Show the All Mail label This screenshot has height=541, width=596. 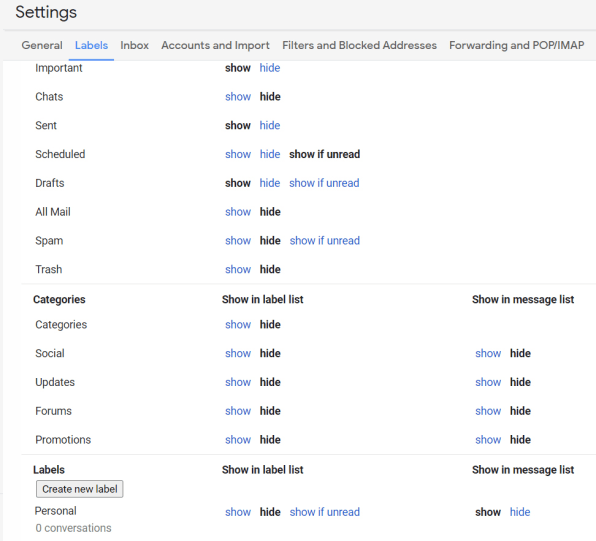(238, 212)
